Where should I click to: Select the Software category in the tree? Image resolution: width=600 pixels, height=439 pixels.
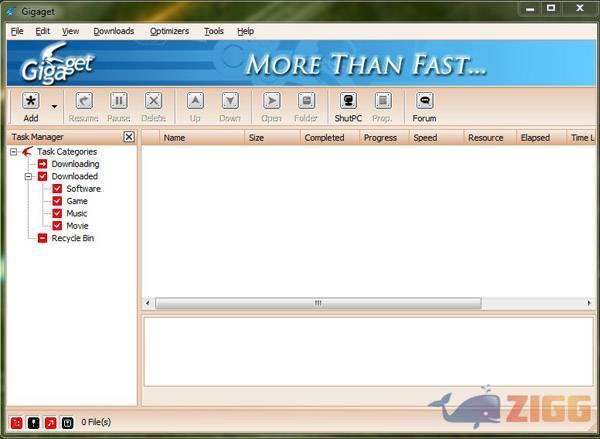click(83, 189)
